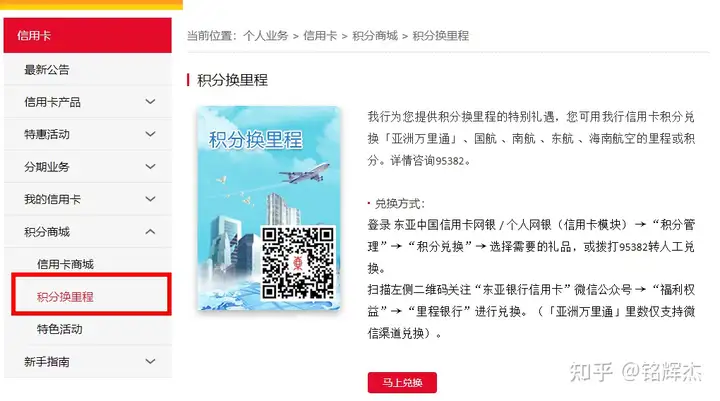Select the highlighted 积分换里程 submenu item
The width and height of the screenshot is (720, 401).
pyautogui.click(x=91, y=297)
